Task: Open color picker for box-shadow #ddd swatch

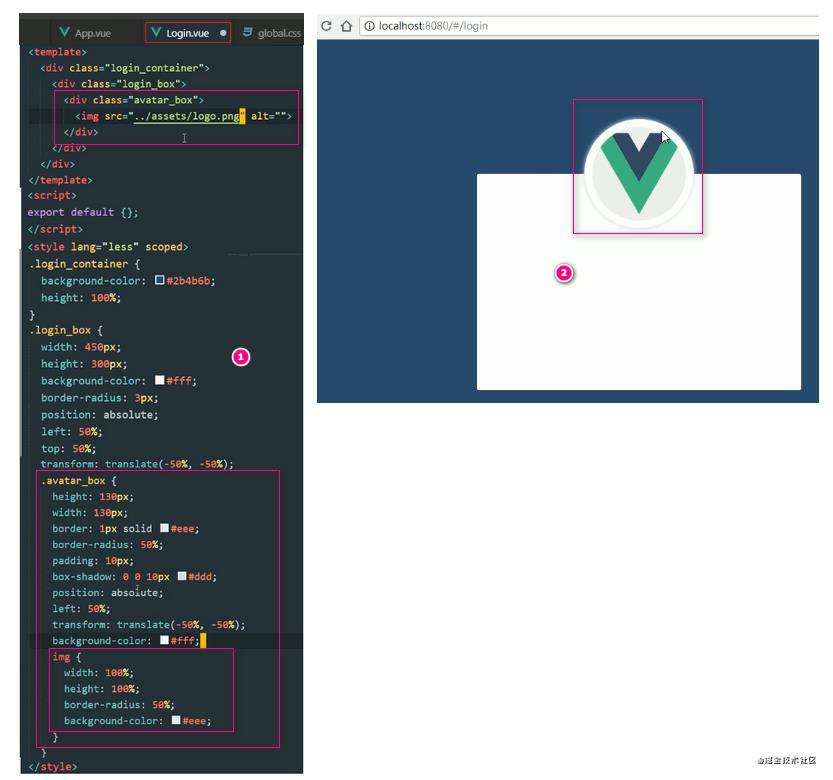Action: [x=182, y=576]
